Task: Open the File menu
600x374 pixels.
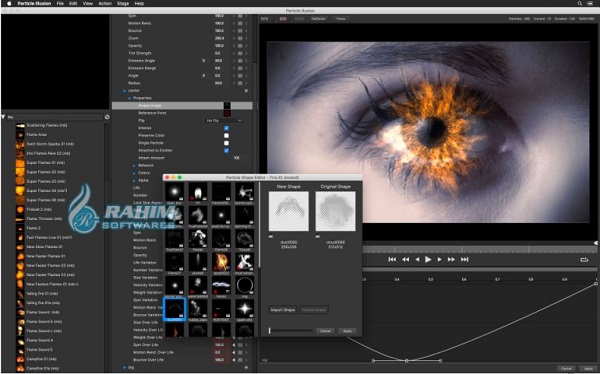Action: (x=60, y=3)
